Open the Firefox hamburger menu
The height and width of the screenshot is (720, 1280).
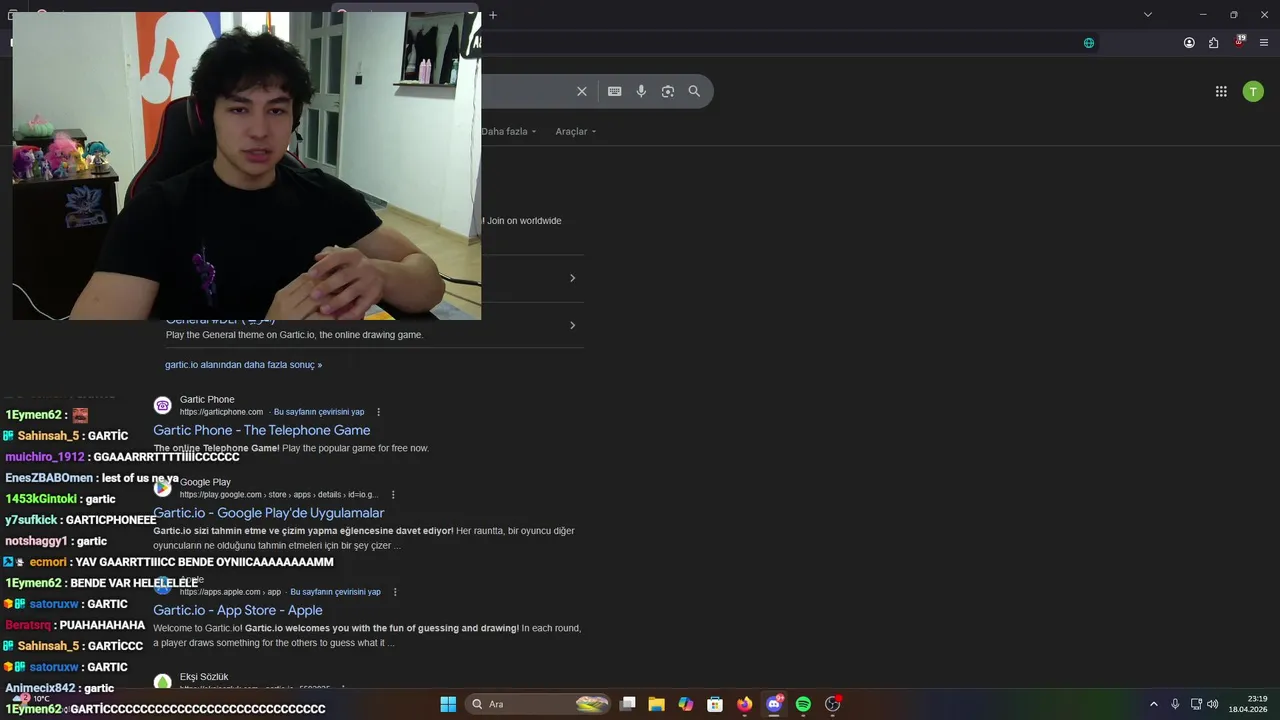(1264, 43)
